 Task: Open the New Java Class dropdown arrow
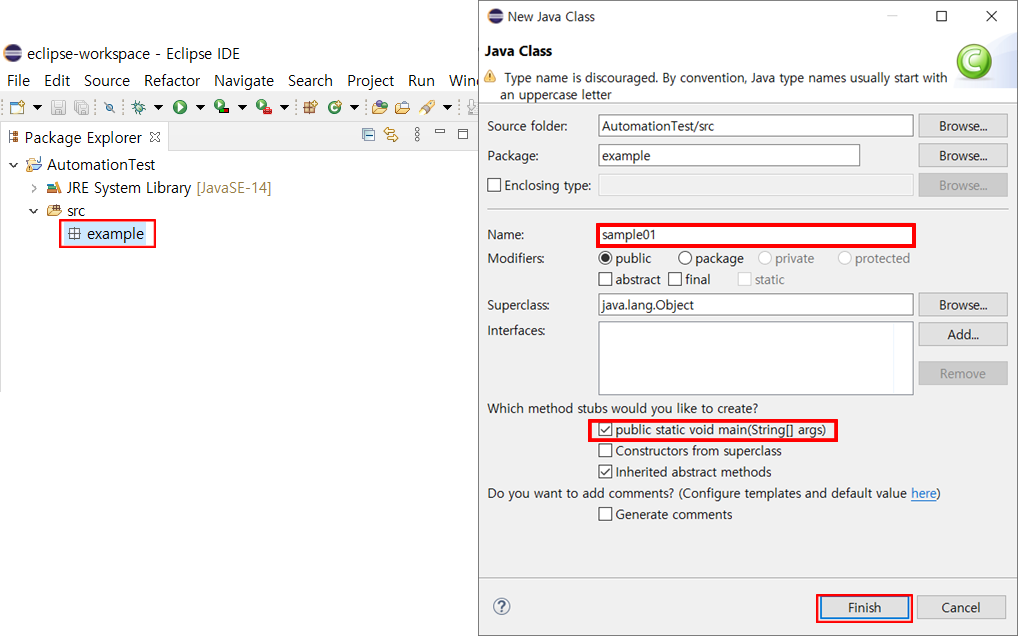354,108
